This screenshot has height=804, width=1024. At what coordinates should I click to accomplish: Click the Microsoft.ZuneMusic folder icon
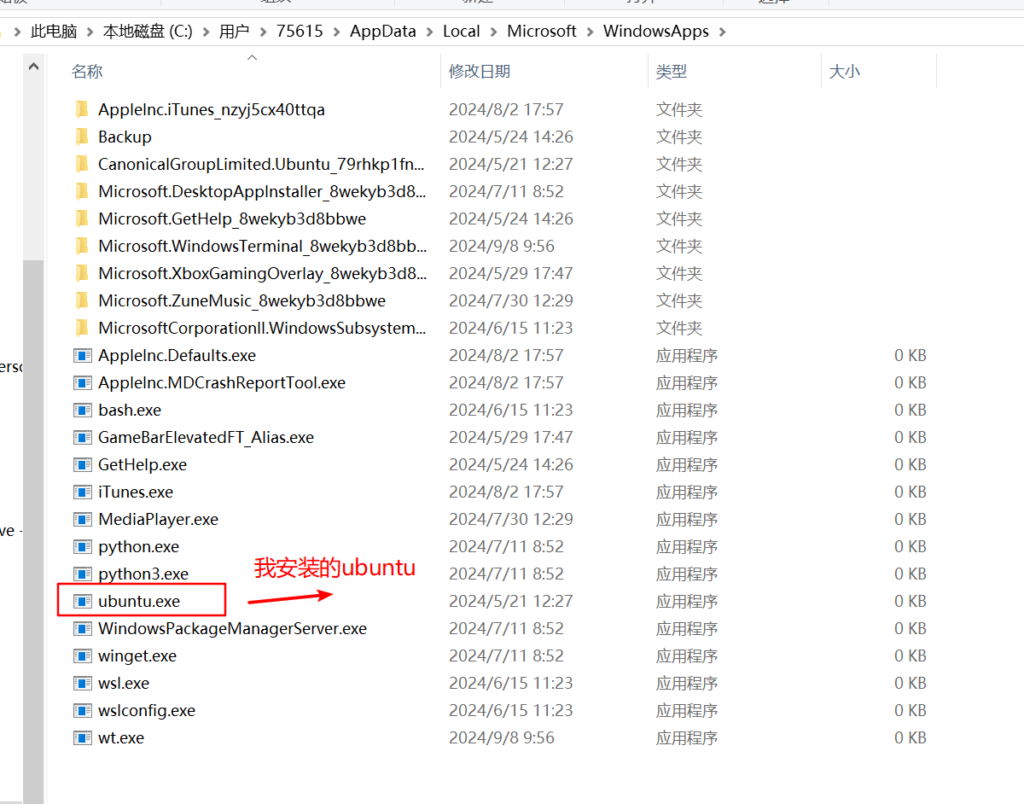coord(82,301)
